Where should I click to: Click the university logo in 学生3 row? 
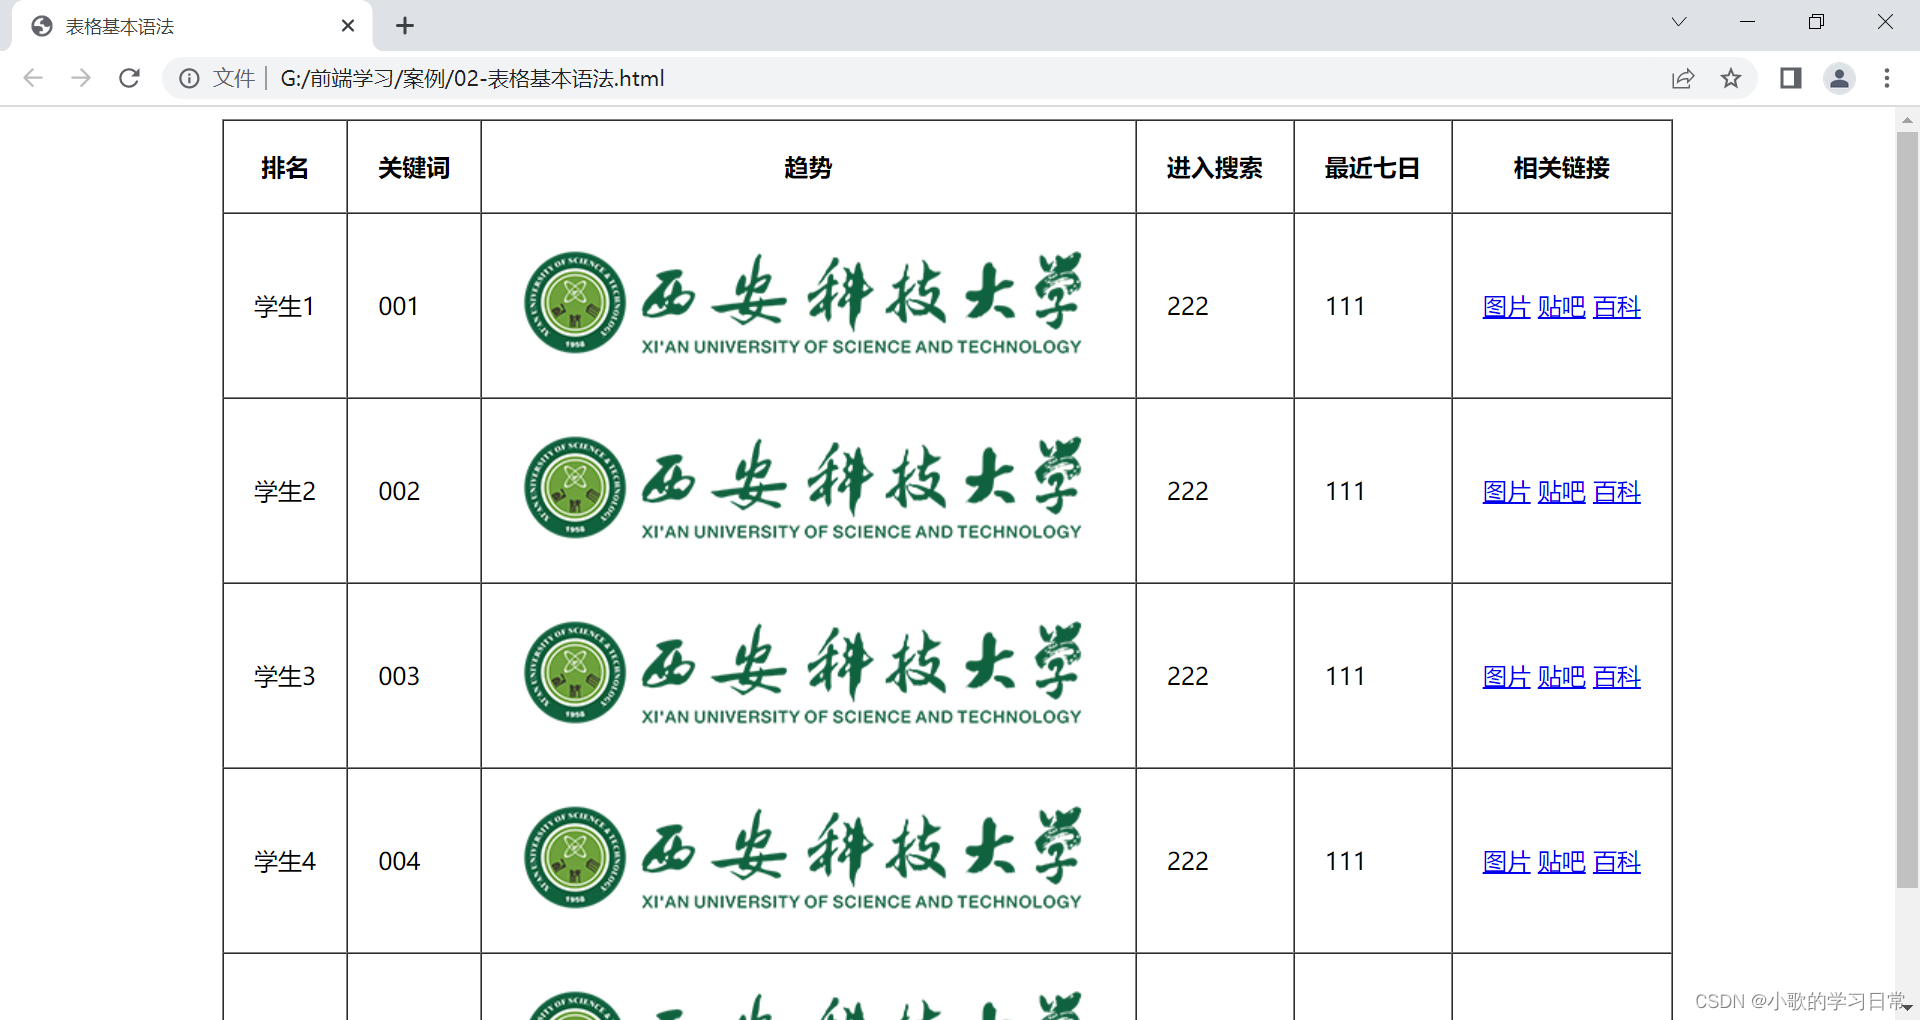click(803, 673)
